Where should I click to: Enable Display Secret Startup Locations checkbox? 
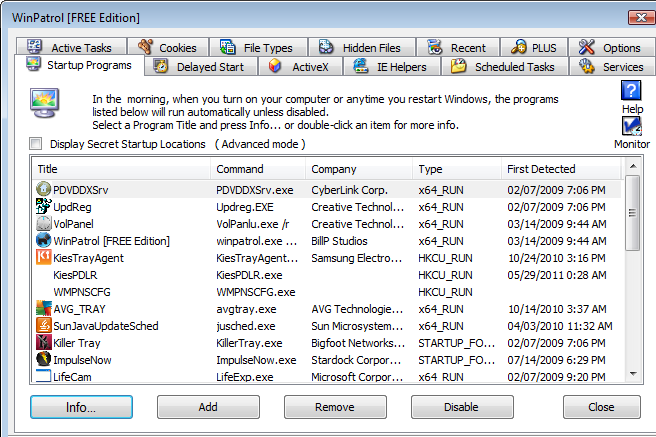(37, 144)
